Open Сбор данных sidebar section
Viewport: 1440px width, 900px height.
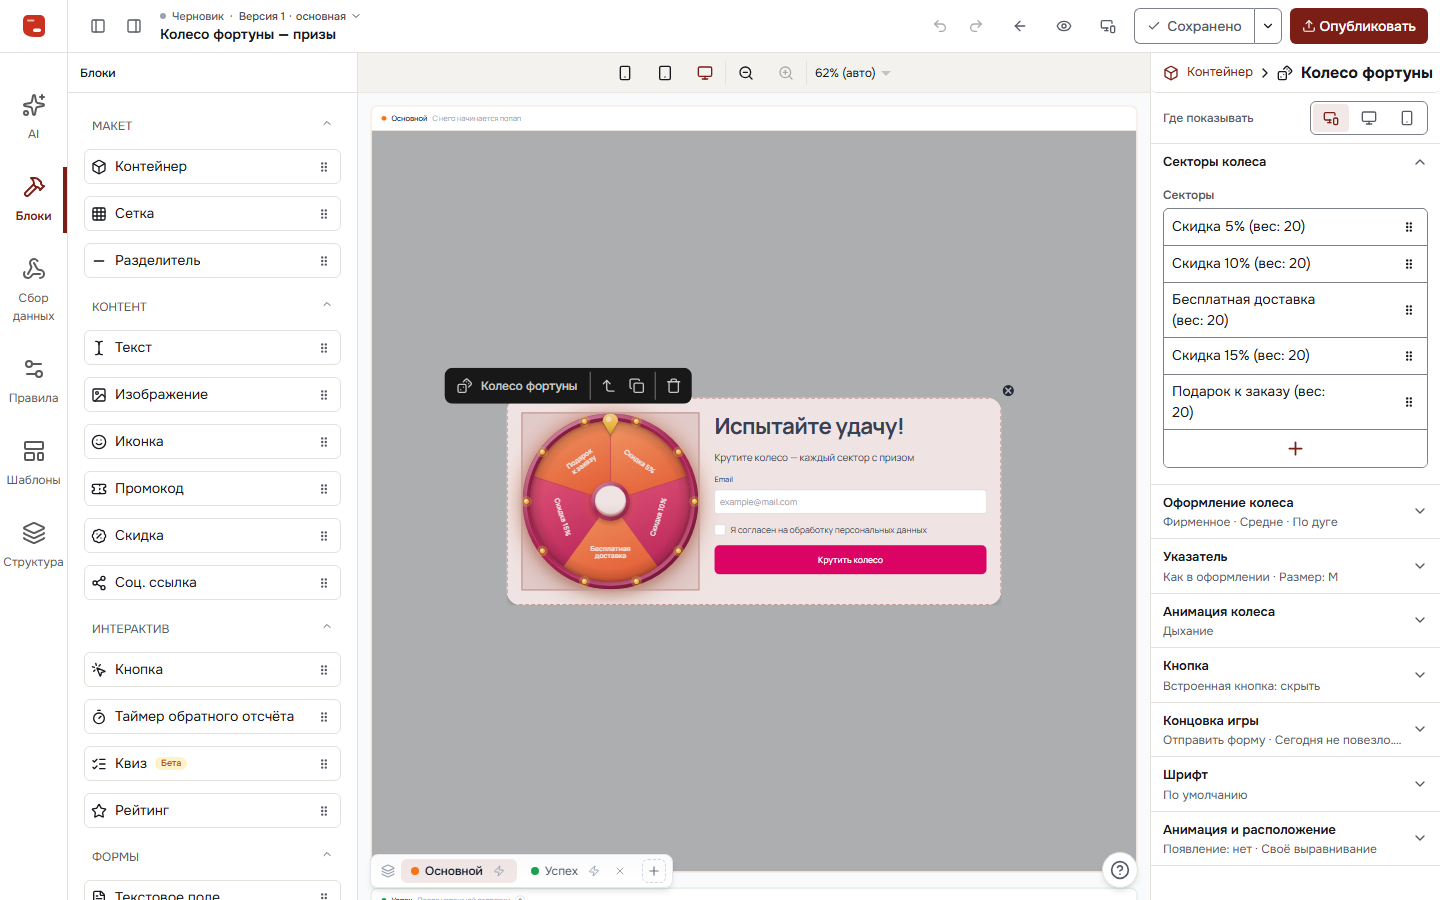33,290
